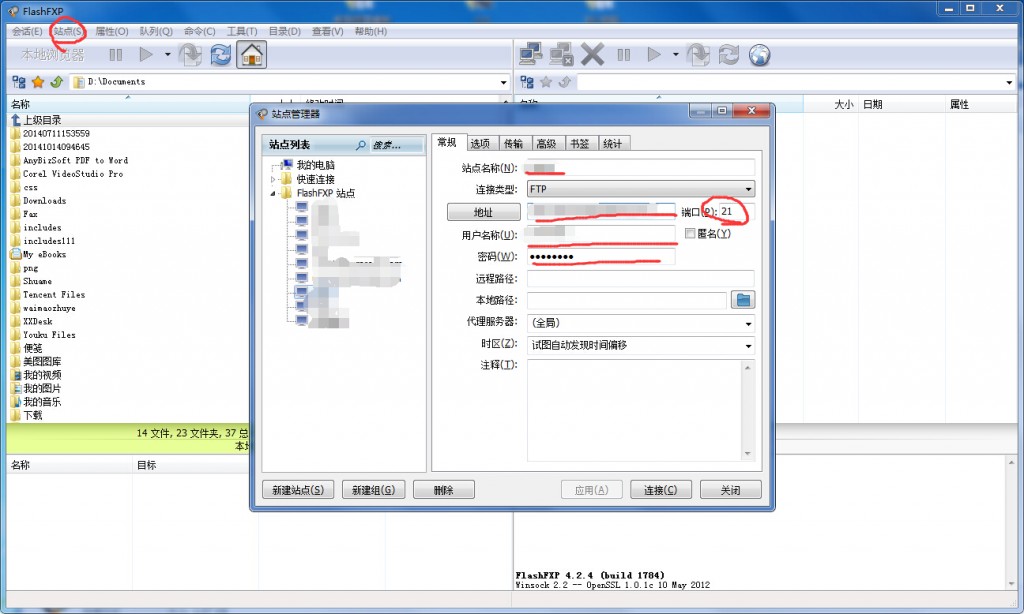Click the 密码 password field
This screenshot has width=1024, height=614.
[x=601, y=257]
